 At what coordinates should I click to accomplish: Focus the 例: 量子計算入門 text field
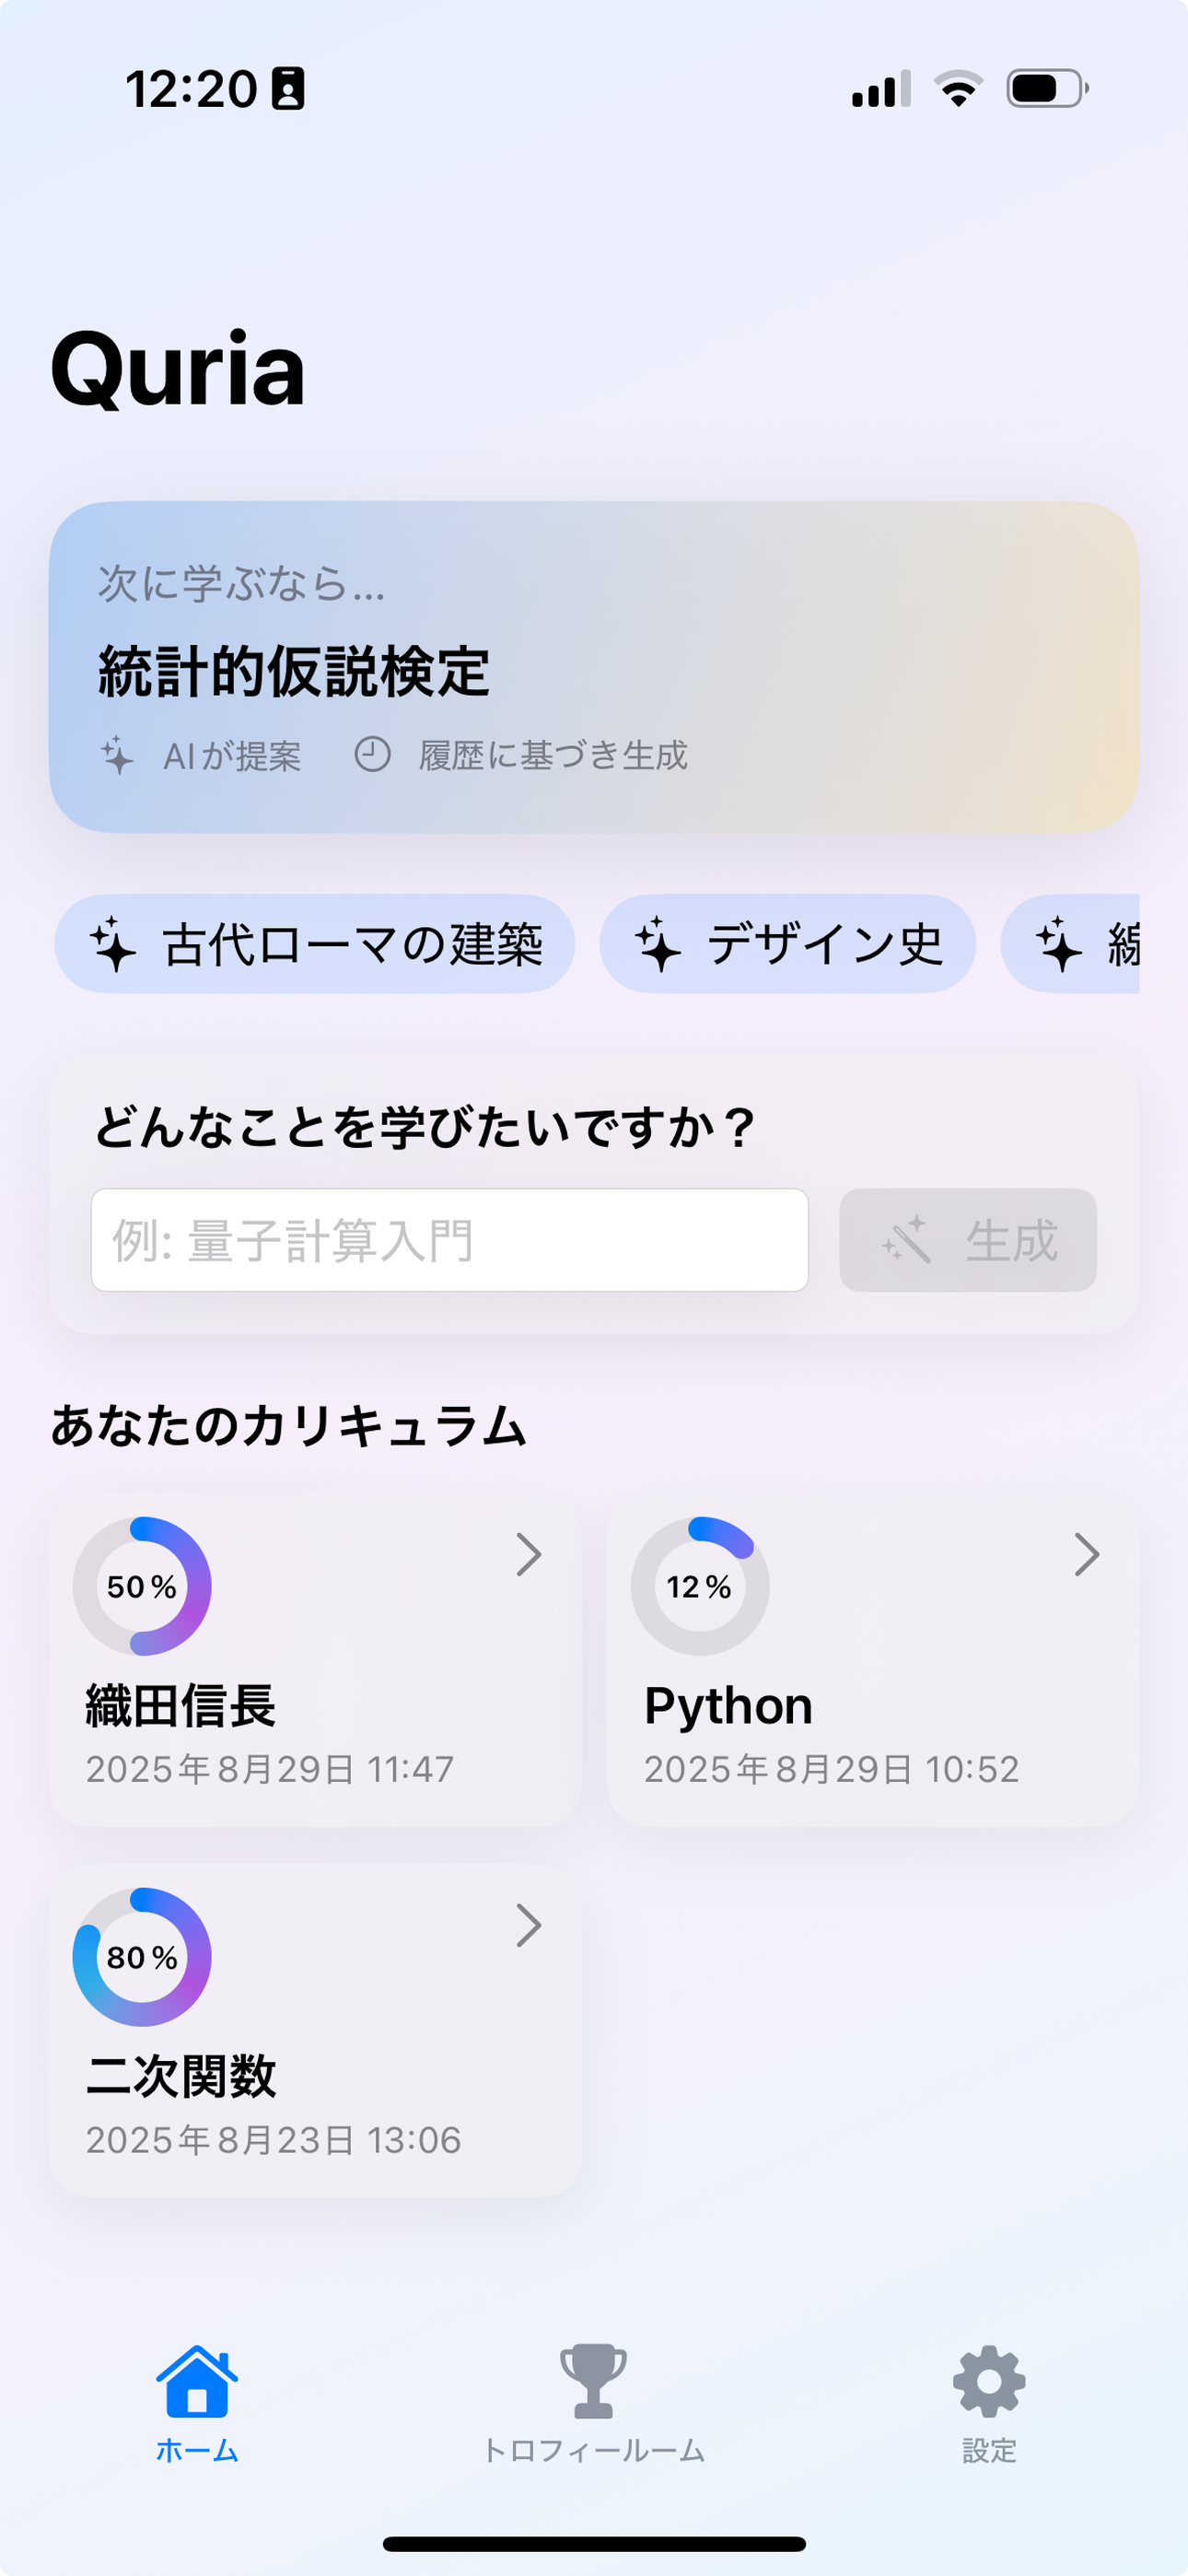(x=449, y=1240)
